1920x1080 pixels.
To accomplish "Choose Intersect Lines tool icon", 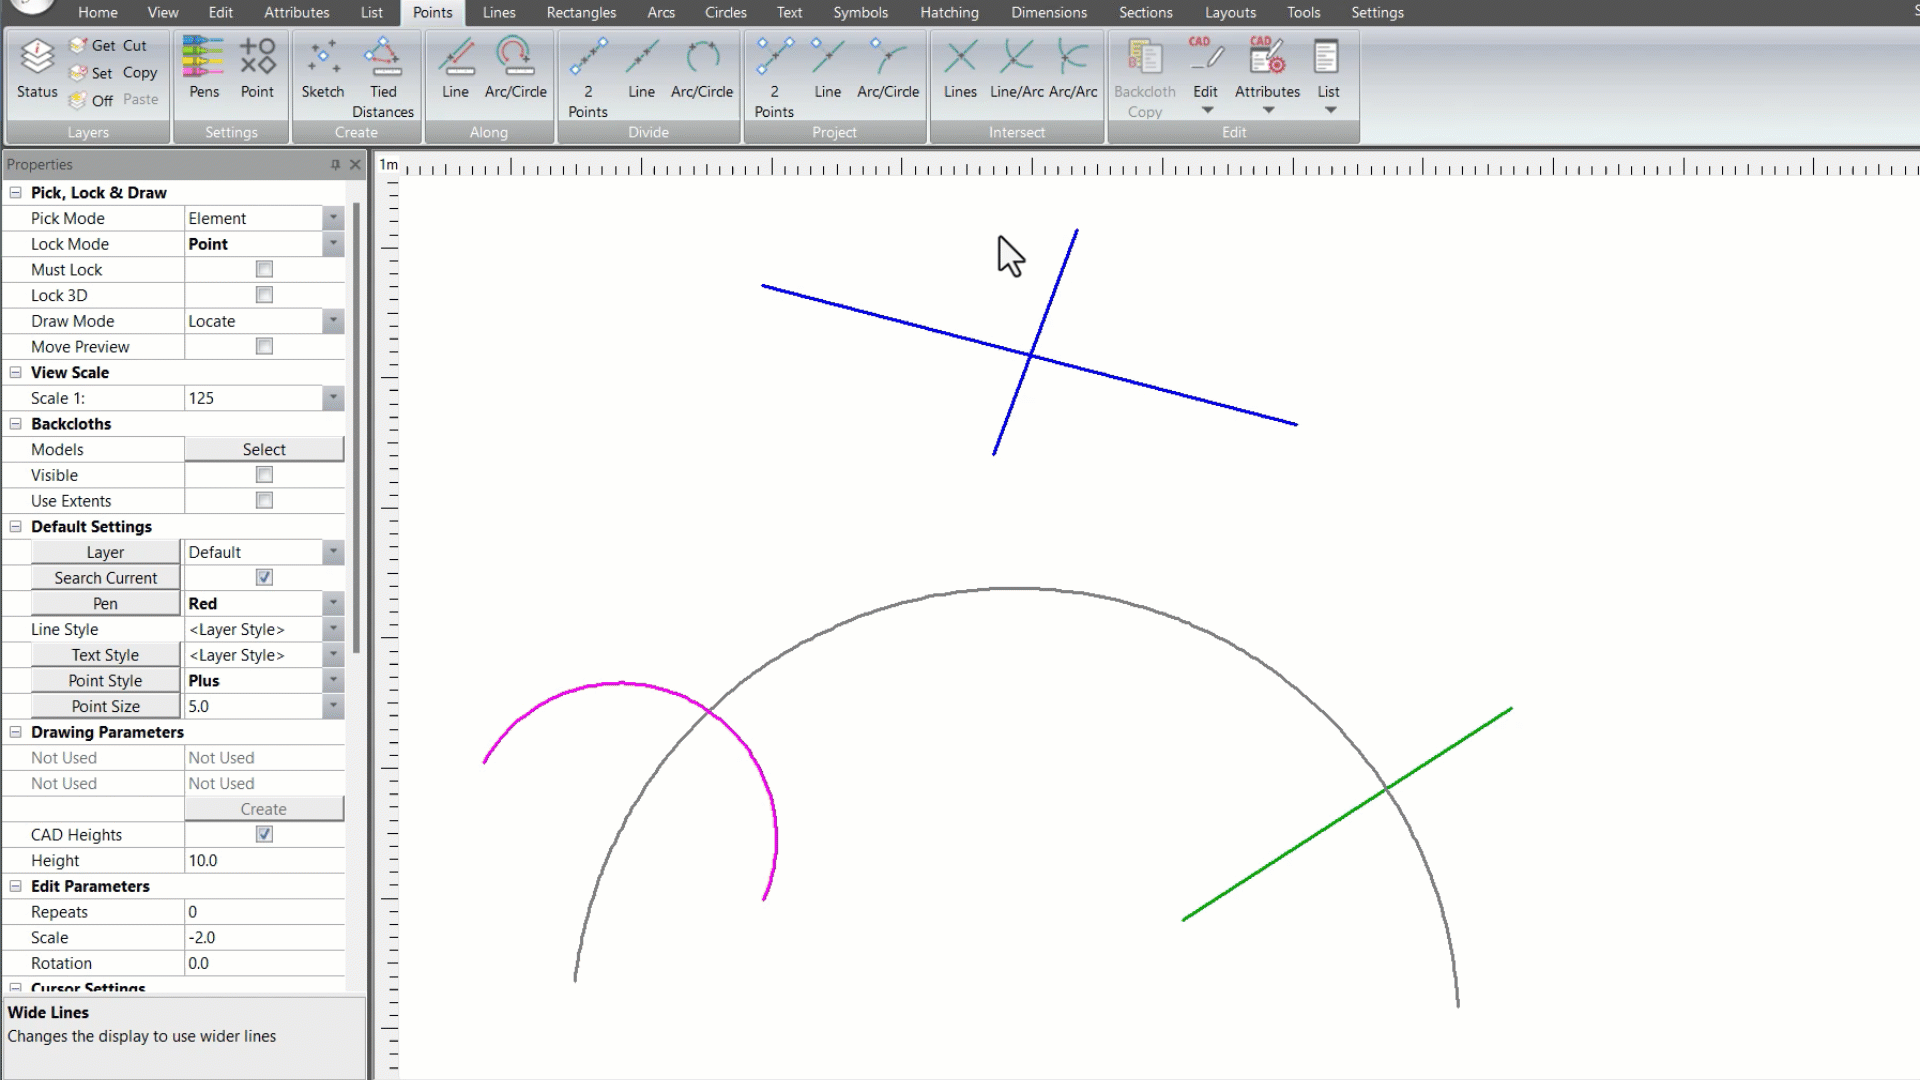I will coord(960,60).
